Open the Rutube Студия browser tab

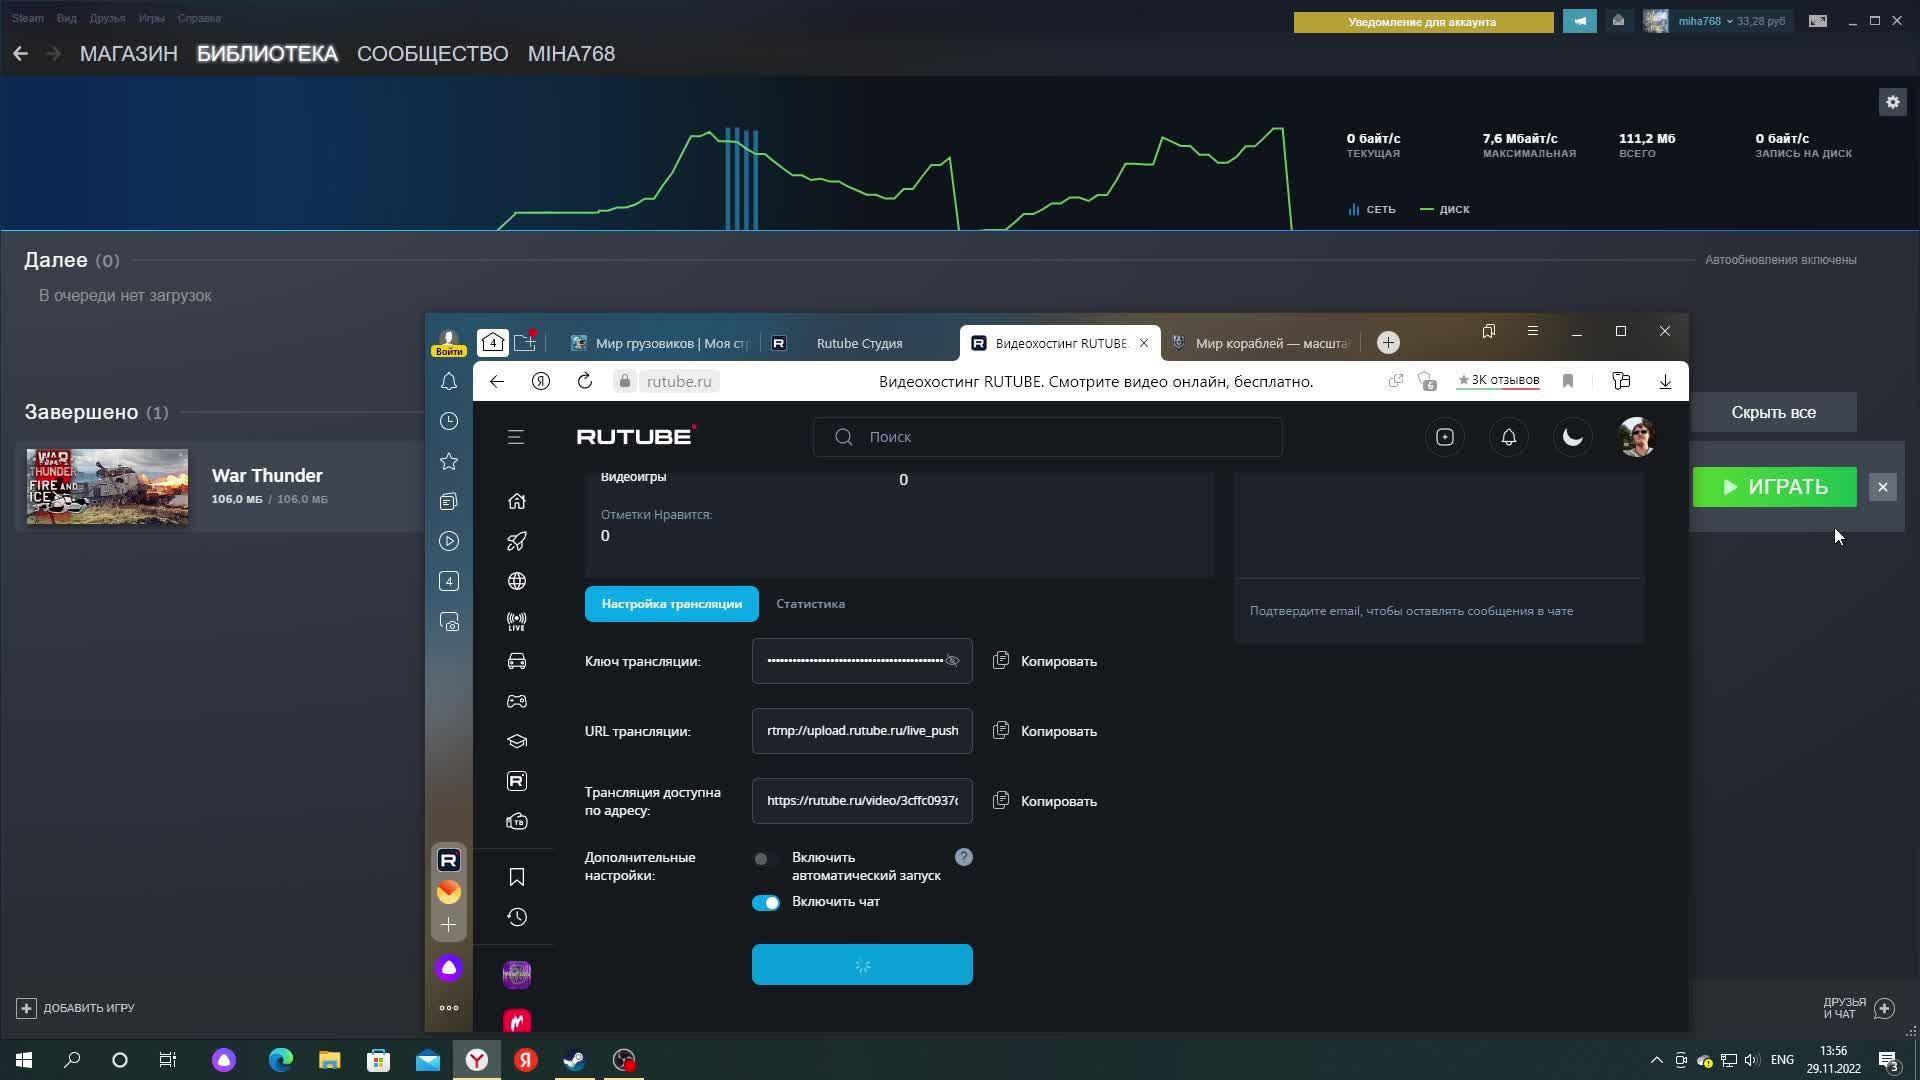[x=858, y=343]
